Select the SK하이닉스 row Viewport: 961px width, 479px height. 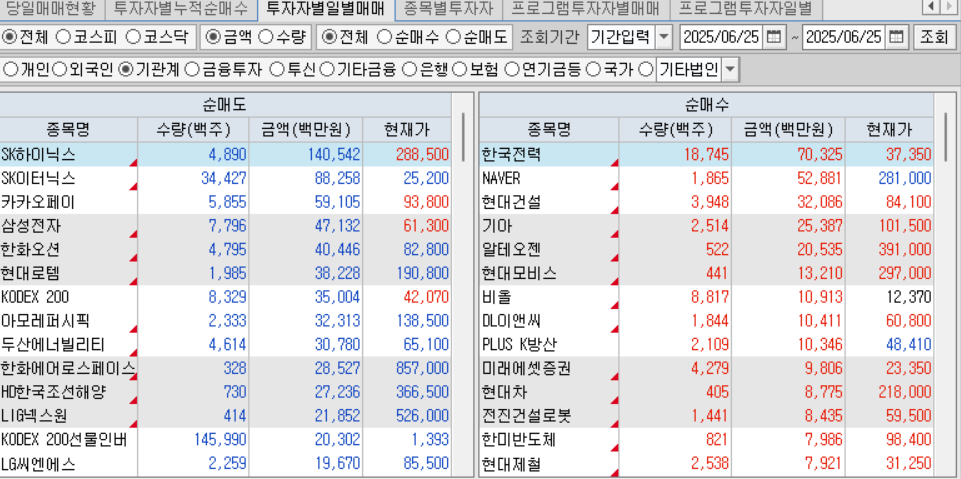point(225,154)
